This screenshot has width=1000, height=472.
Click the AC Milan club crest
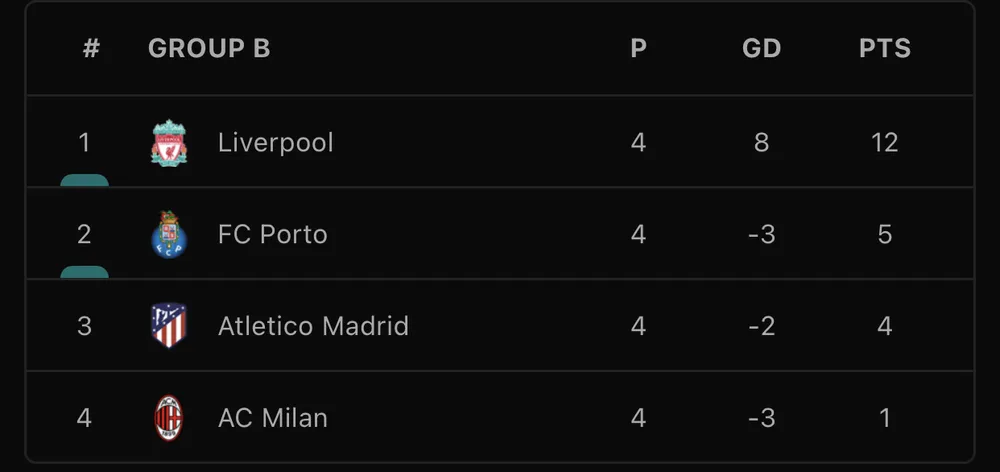169,418
